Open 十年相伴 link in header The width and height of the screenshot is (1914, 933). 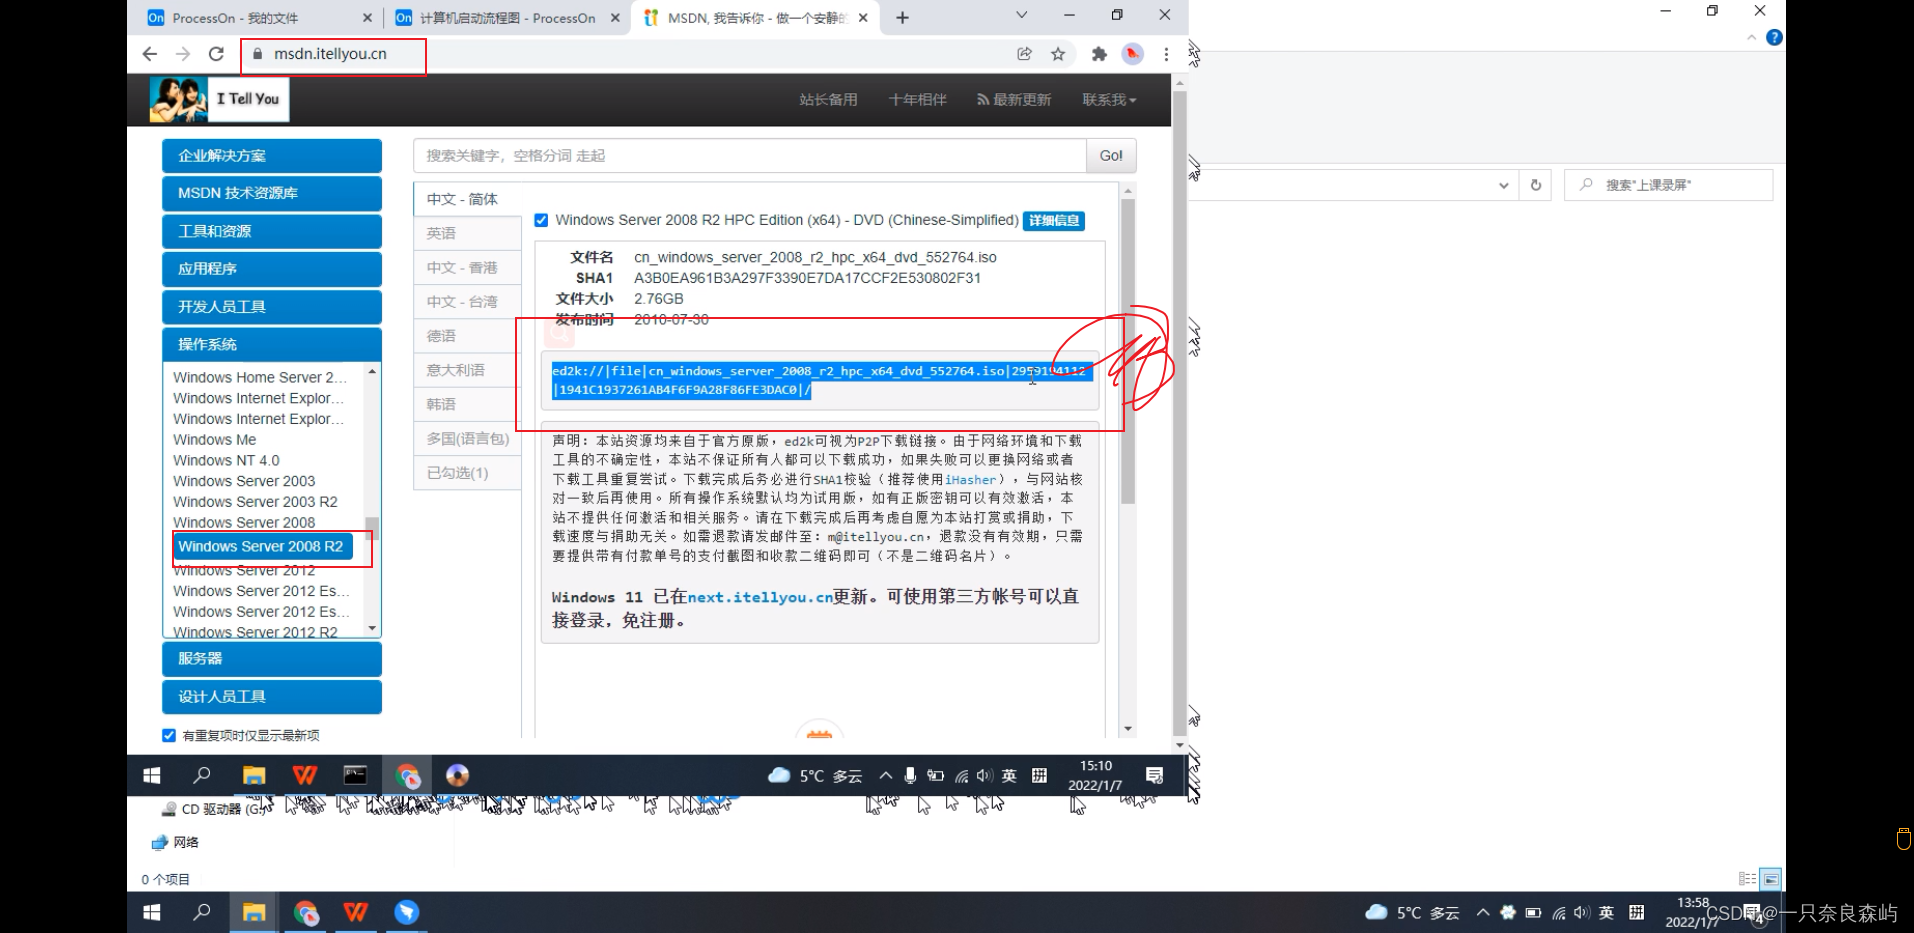[917, 100]
